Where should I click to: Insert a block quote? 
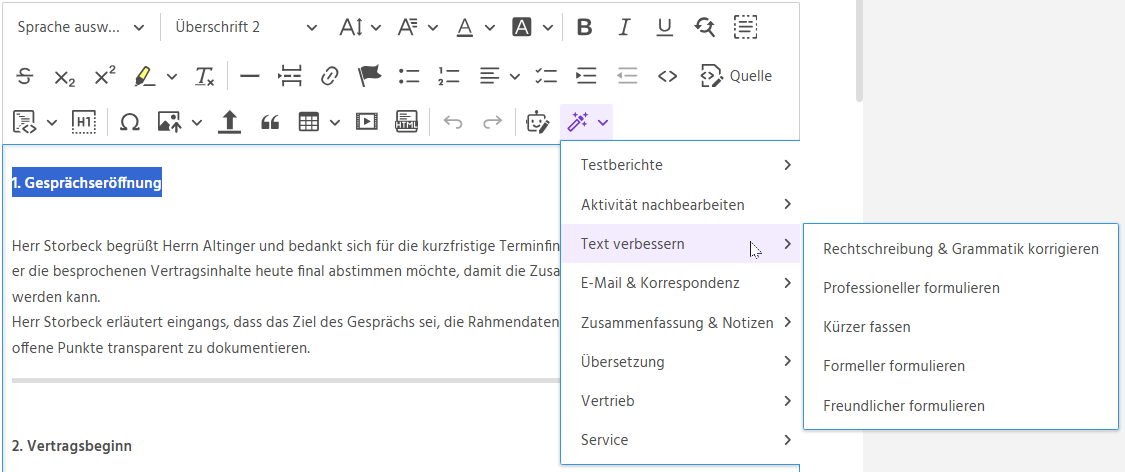(x=269, y=123)
